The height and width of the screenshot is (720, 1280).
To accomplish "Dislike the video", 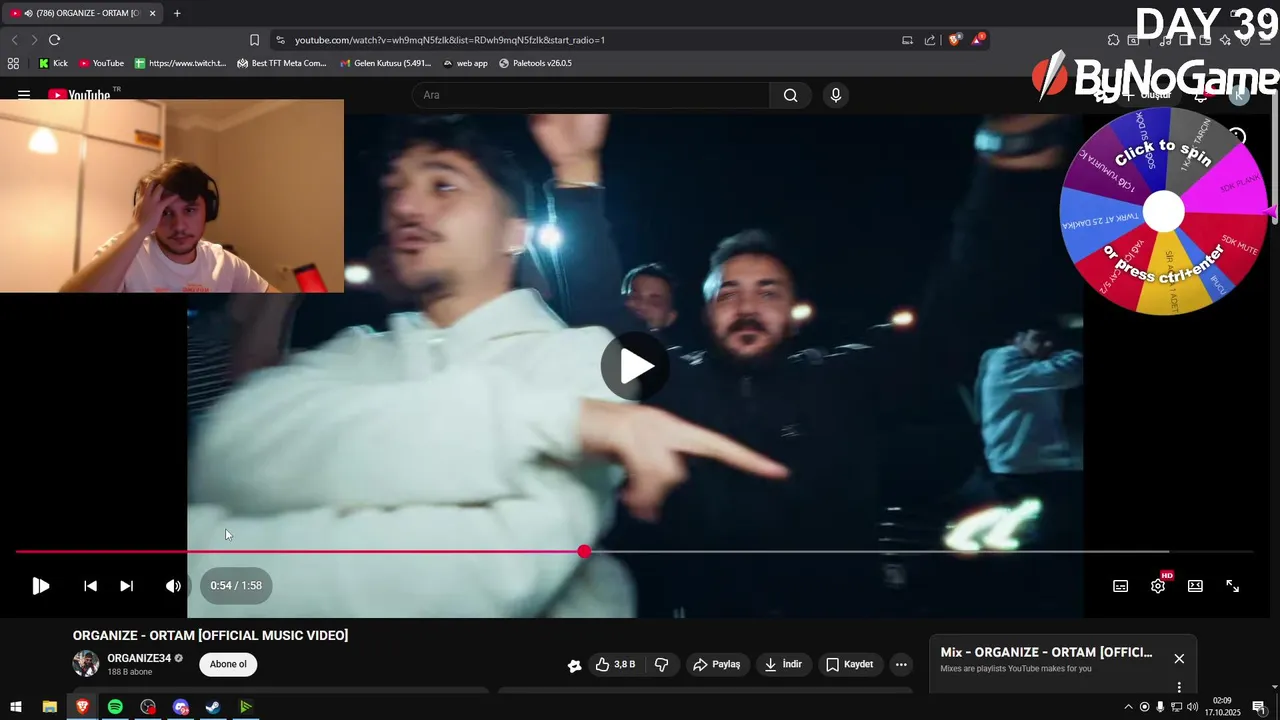I will click(x=661, y=664).
